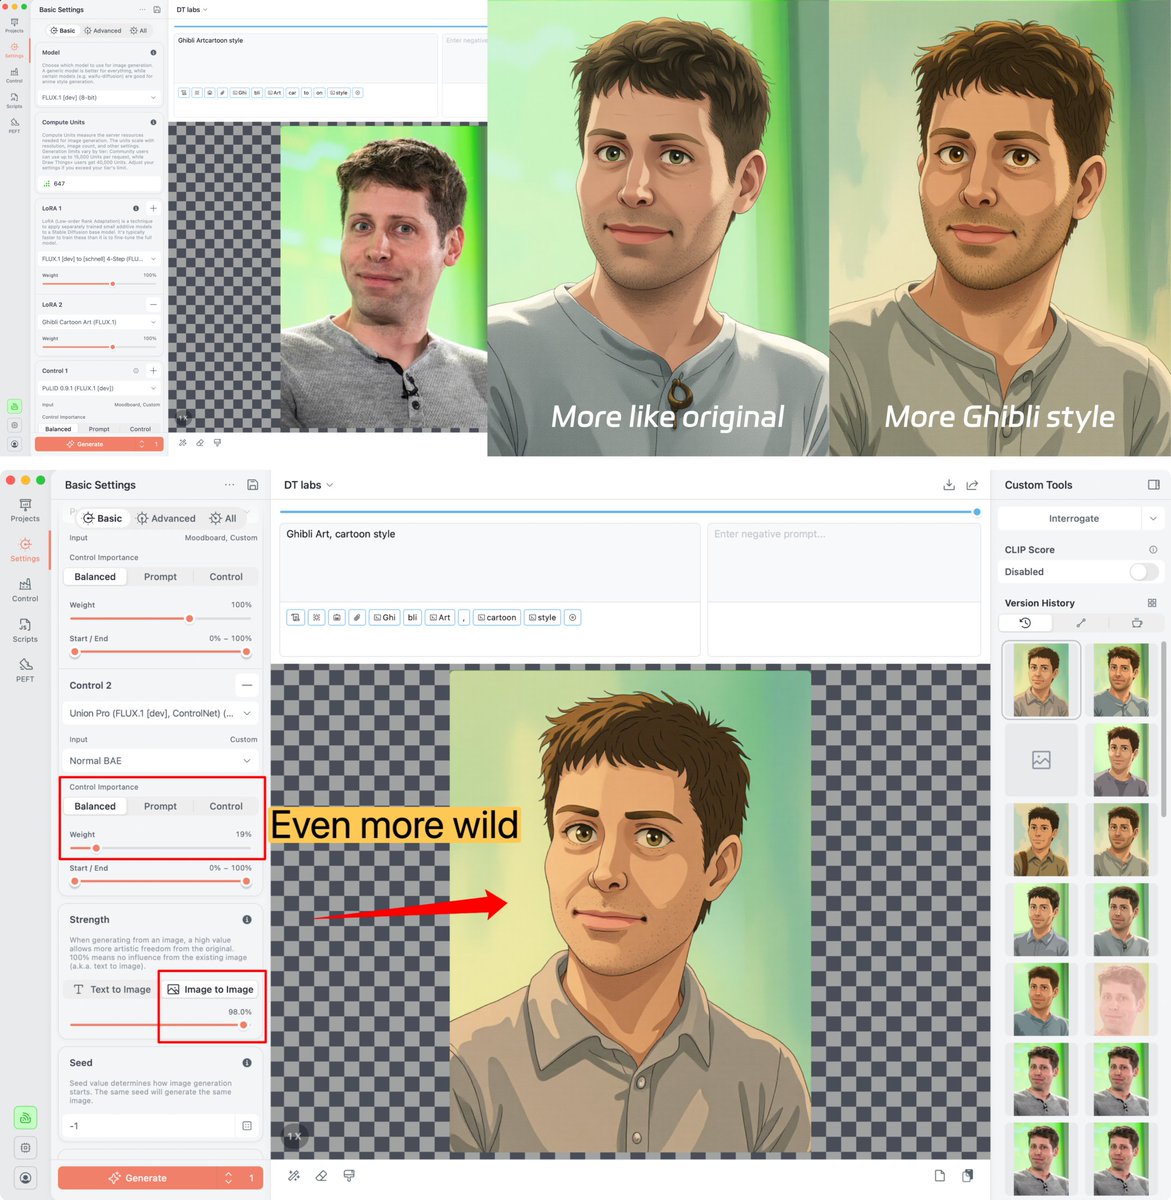Add a LoRA with plus beside LoRA 1

click(x=153, y=208)
